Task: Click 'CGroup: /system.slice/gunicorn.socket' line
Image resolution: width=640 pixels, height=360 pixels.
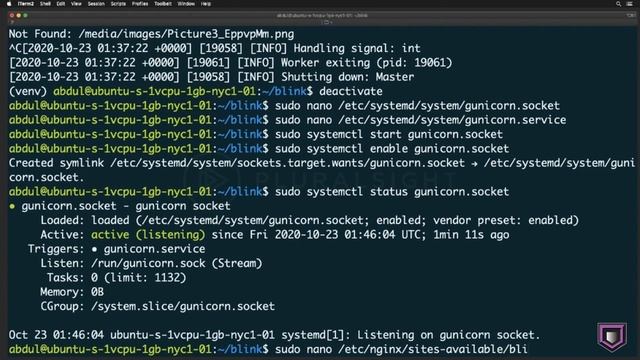Action: pos(158,306)
